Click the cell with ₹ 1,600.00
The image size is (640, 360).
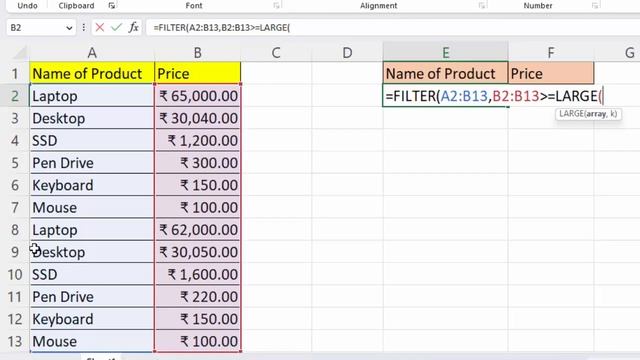pos(198,274)
